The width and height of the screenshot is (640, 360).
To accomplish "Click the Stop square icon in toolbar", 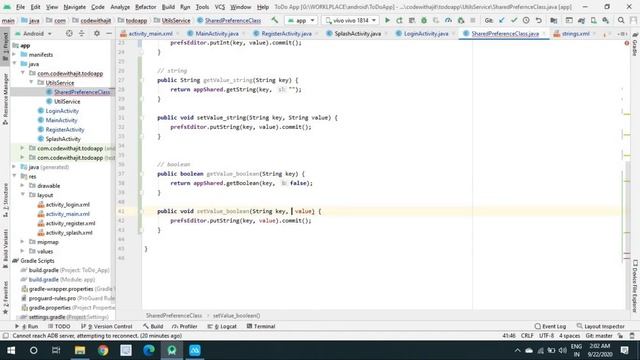I will click(x=473, y=20).
